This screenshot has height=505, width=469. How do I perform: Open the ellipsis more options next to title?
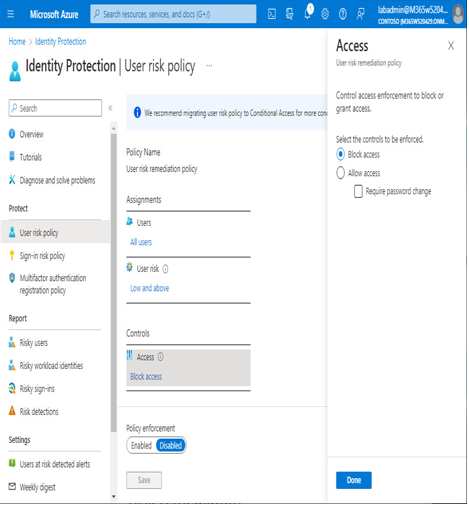click(209, 65)
